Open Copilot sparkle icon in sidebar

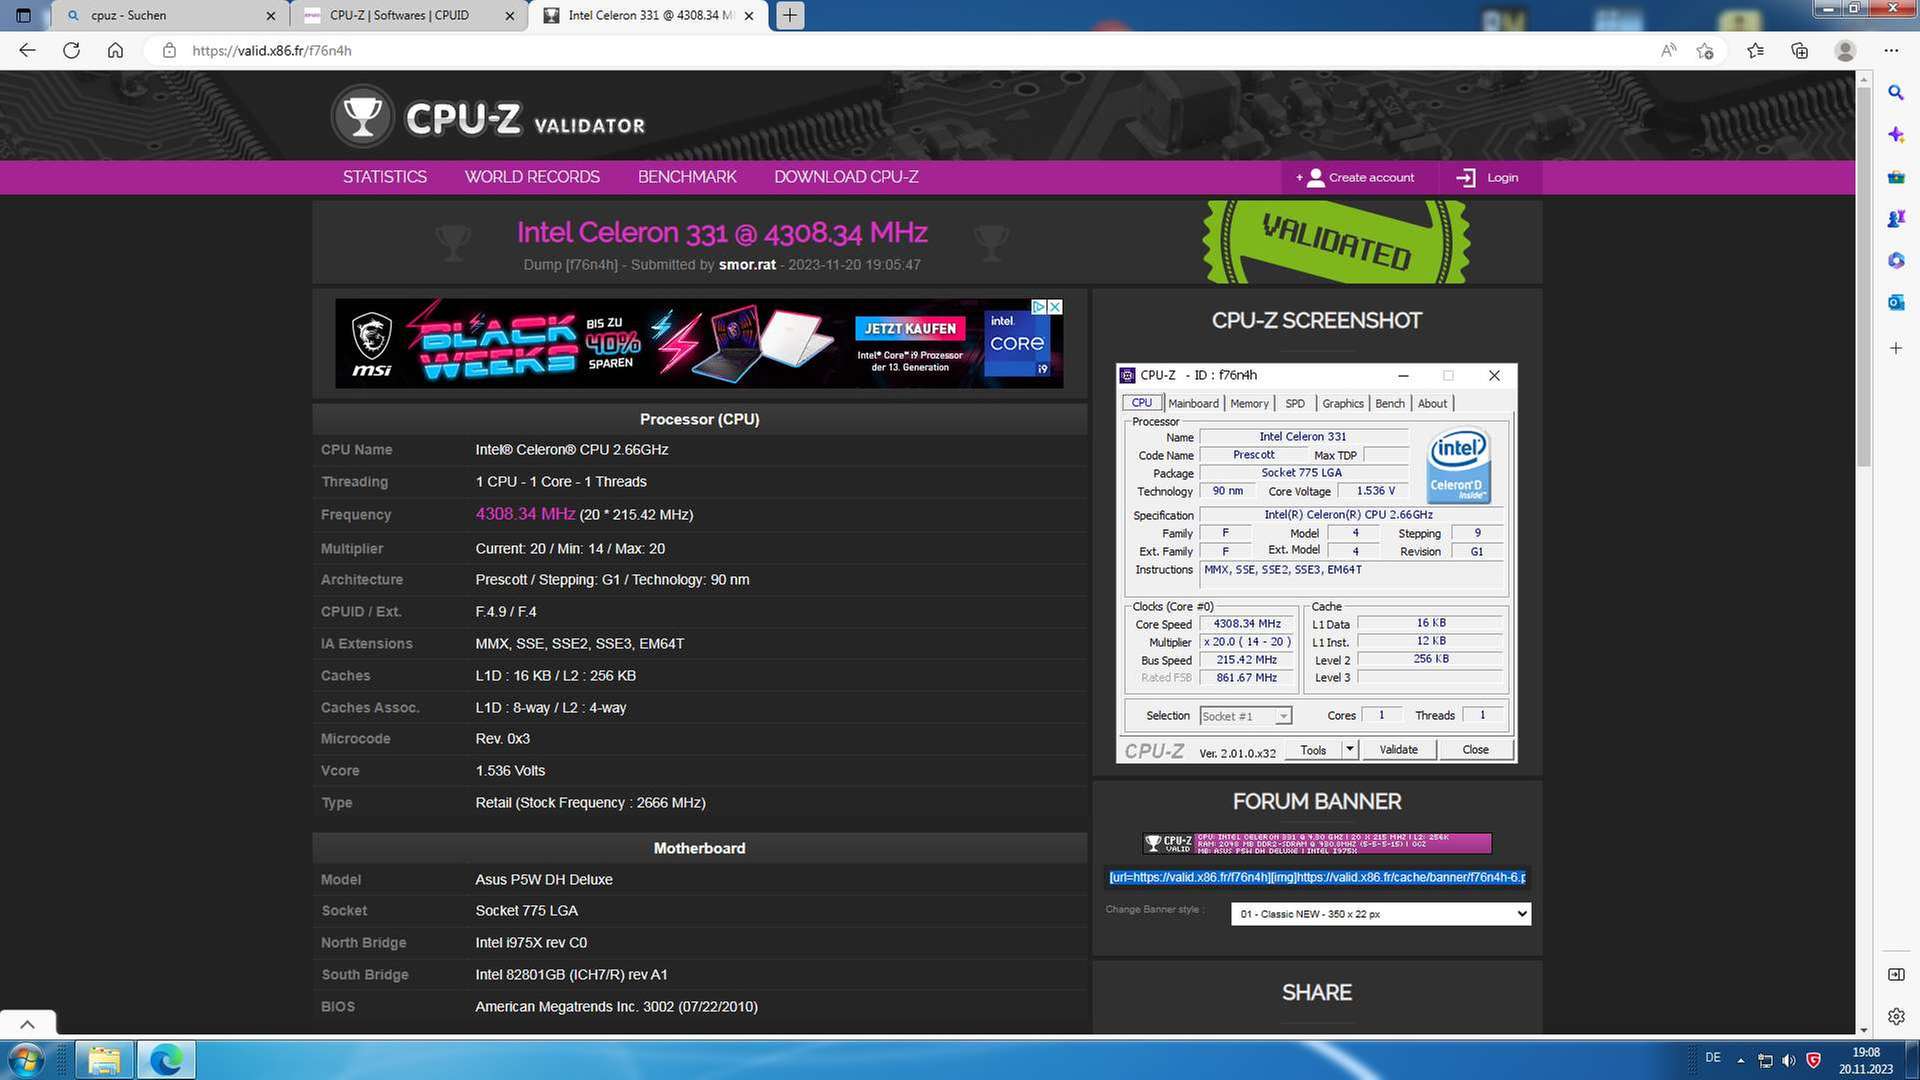1895,134
